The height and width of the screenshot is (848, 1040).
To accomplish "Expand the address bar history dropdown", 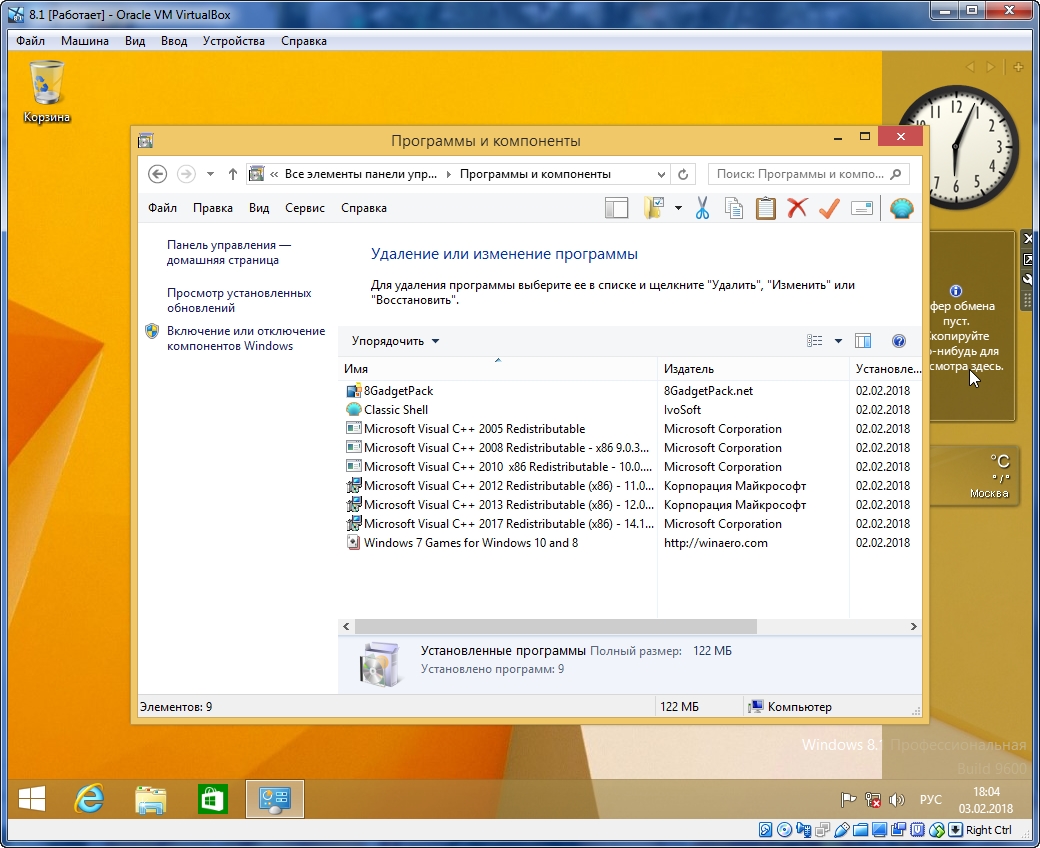I will pyautogui.click(x=661, y=174).
